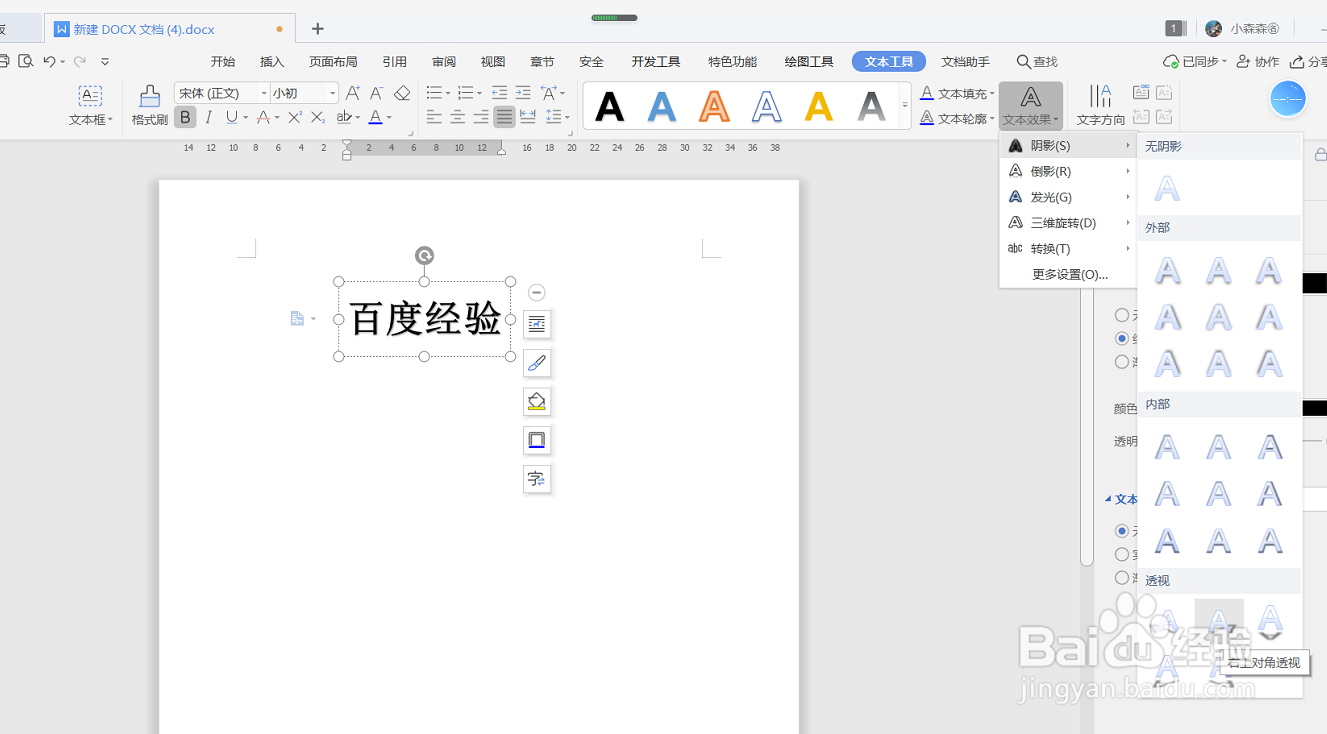Apply superscript formatting

[295, 117]
